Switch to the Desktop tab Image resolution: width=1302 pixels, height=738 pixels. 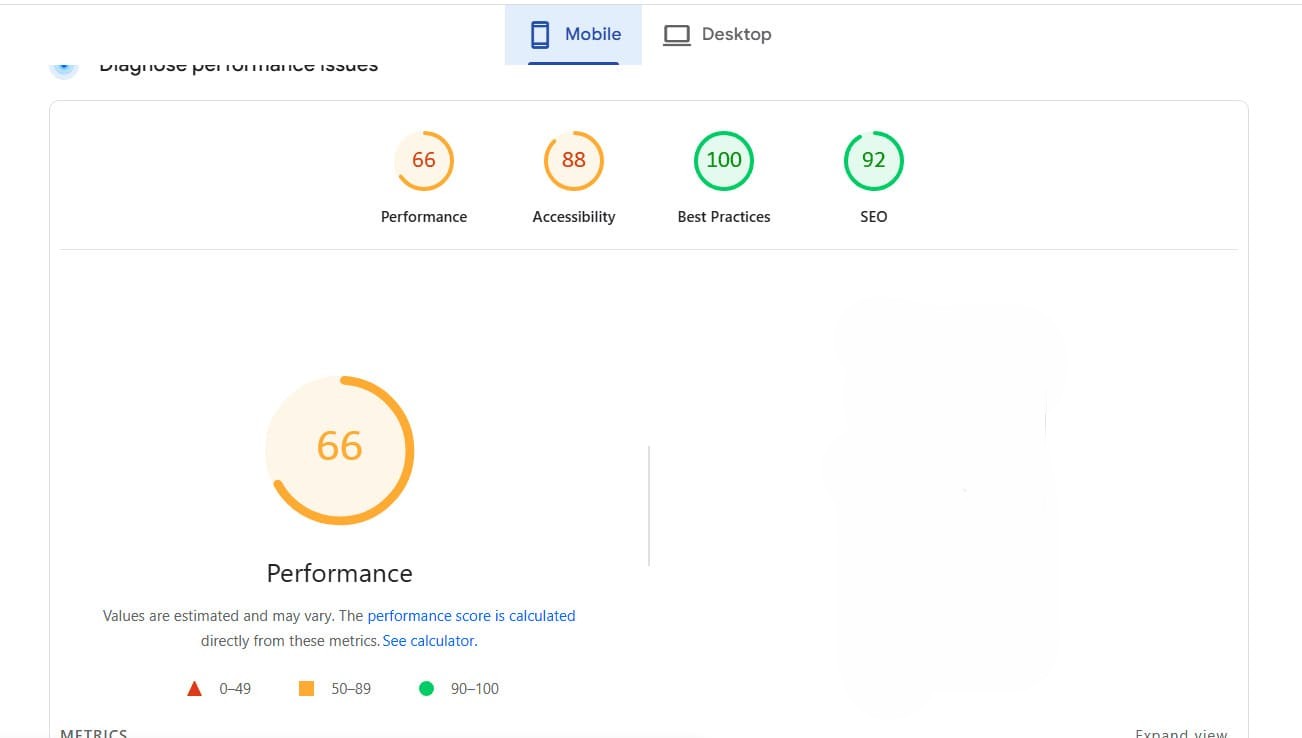[x=716, y=33]
